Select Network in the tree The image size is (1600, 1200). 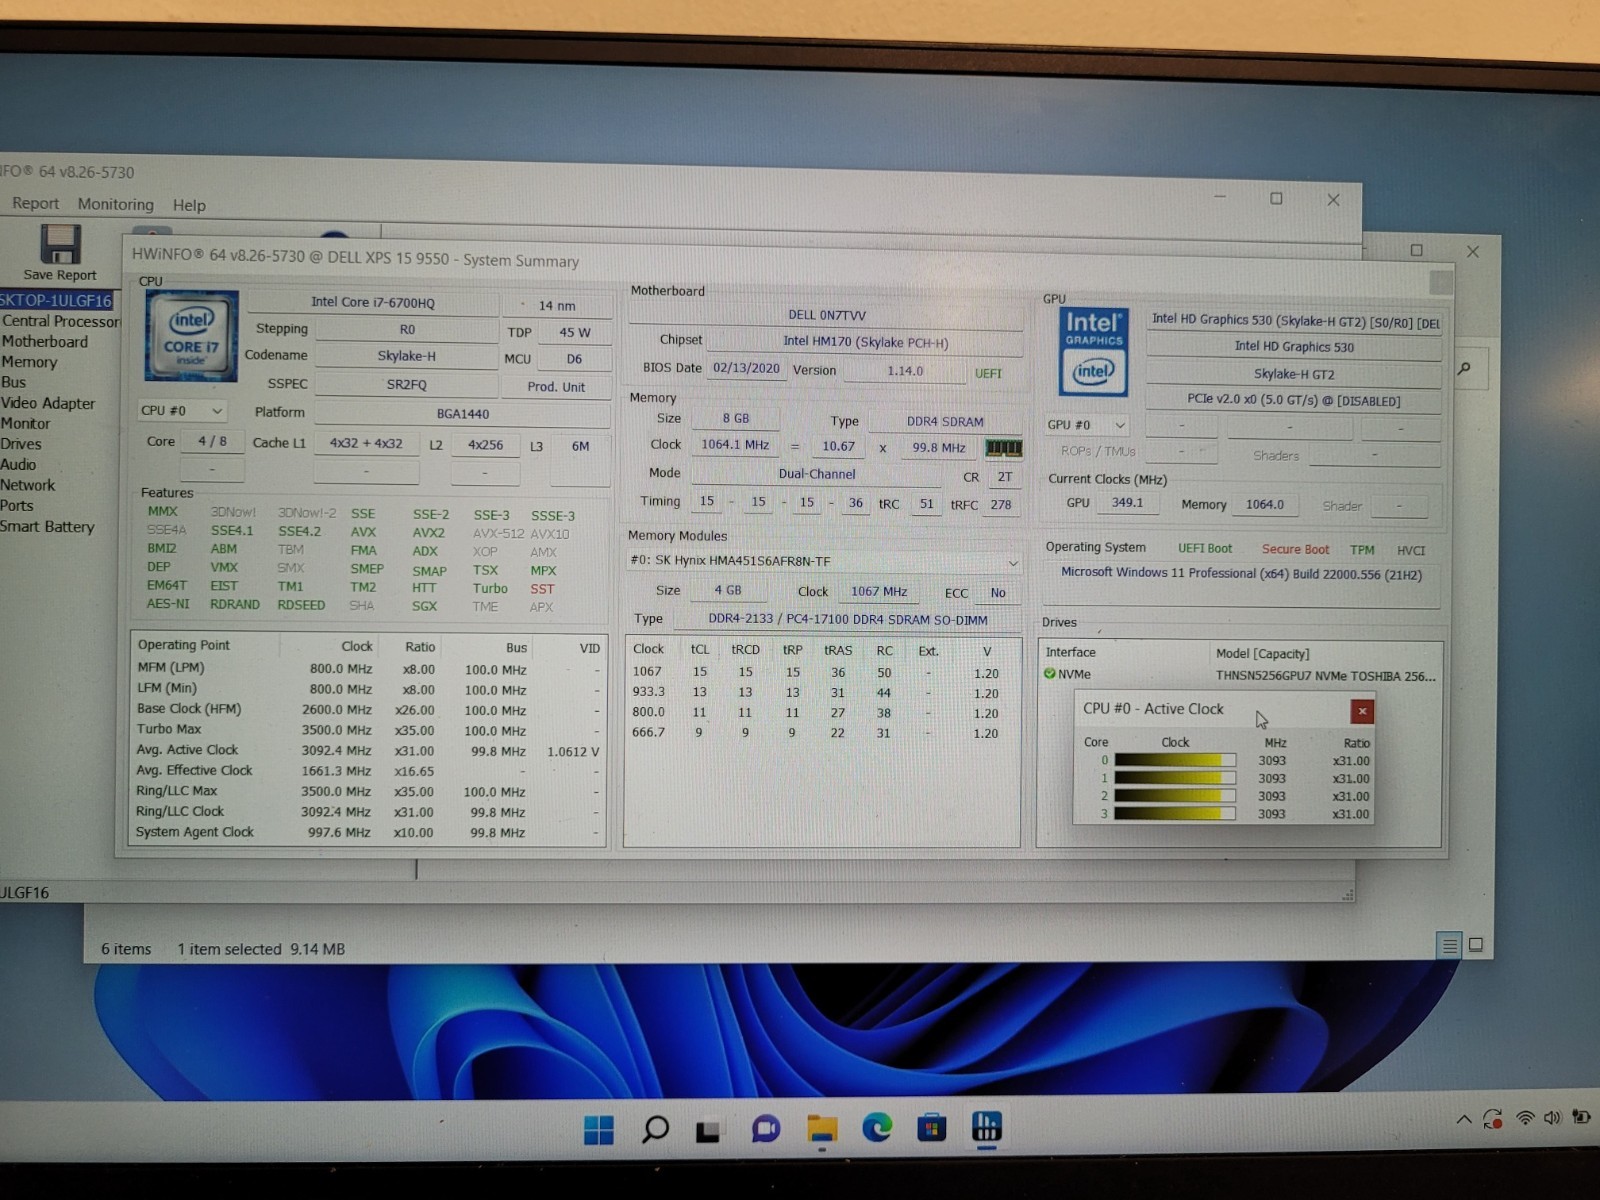point(27,485)
